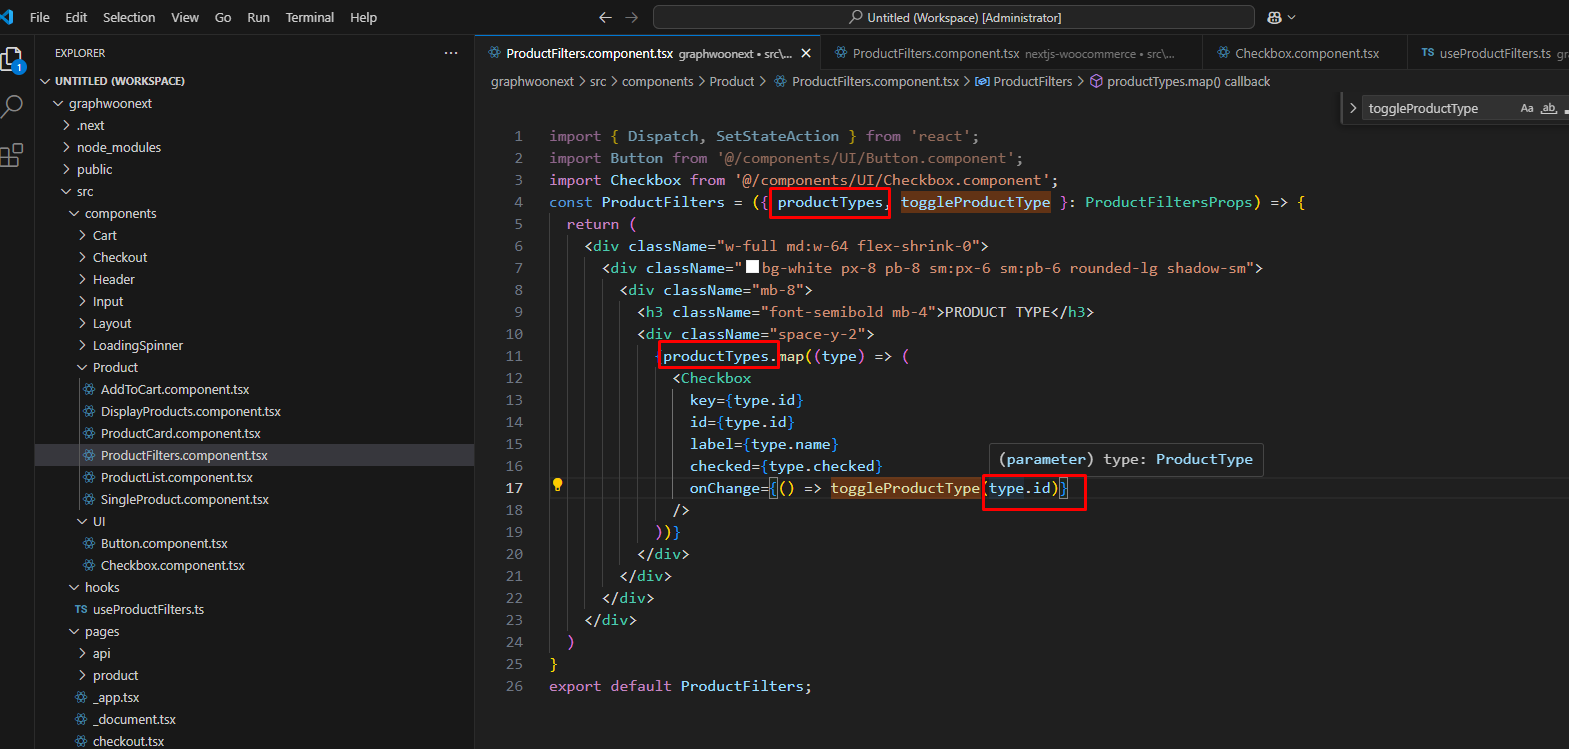Toggle Match Whole Word in find widget
The height and width of the screenshot is (749, 1569).
click(x=1548, y=108)
